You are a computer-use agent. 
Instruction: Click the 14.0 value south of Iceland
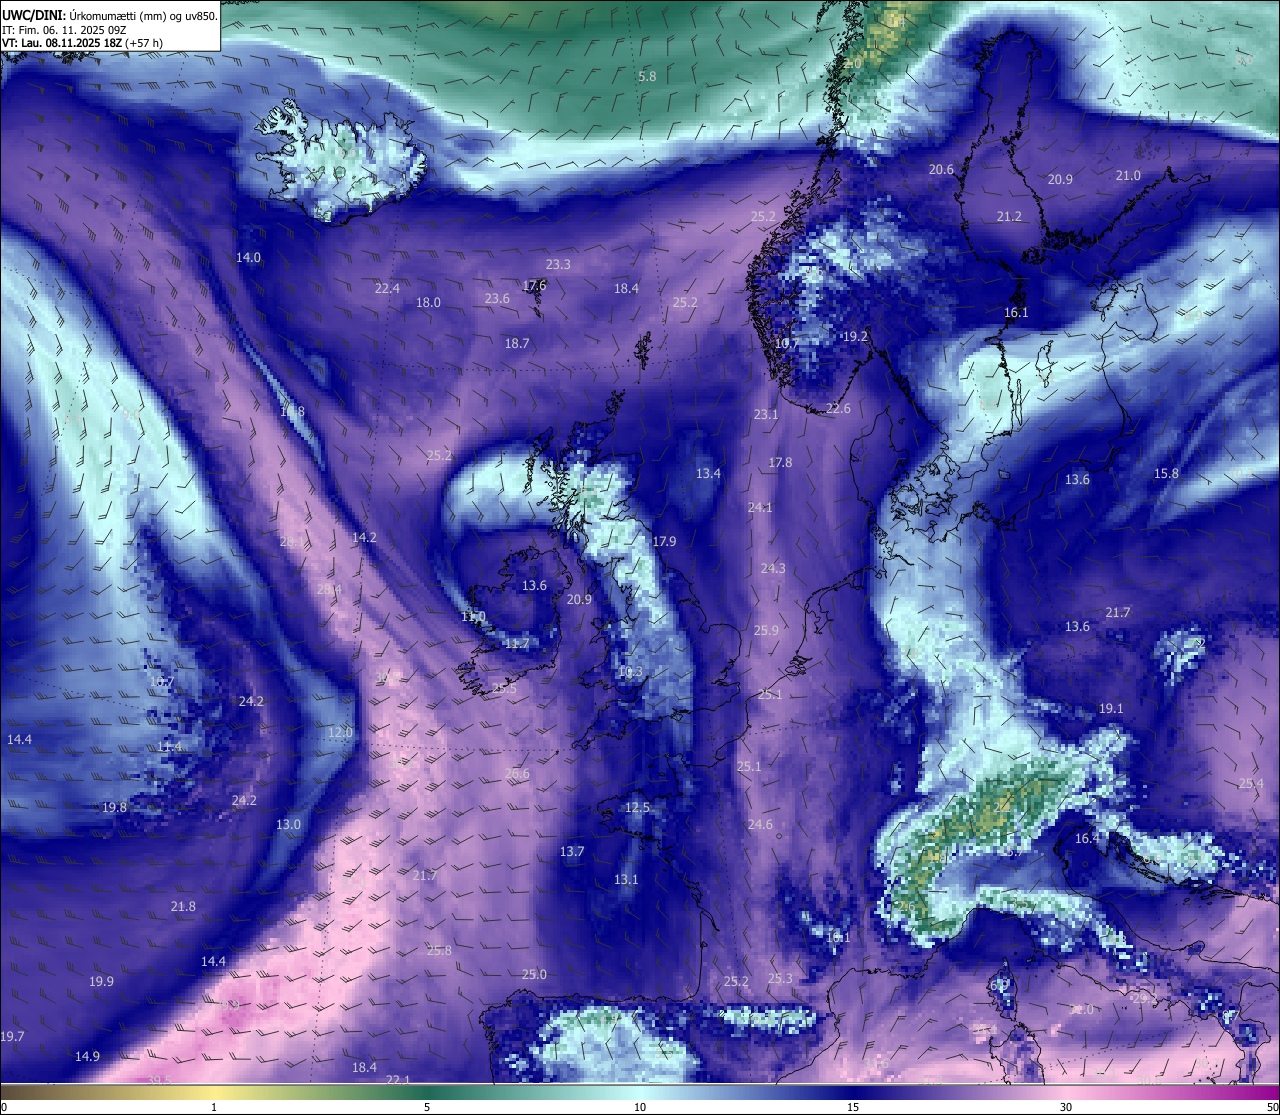pos(248,258)
